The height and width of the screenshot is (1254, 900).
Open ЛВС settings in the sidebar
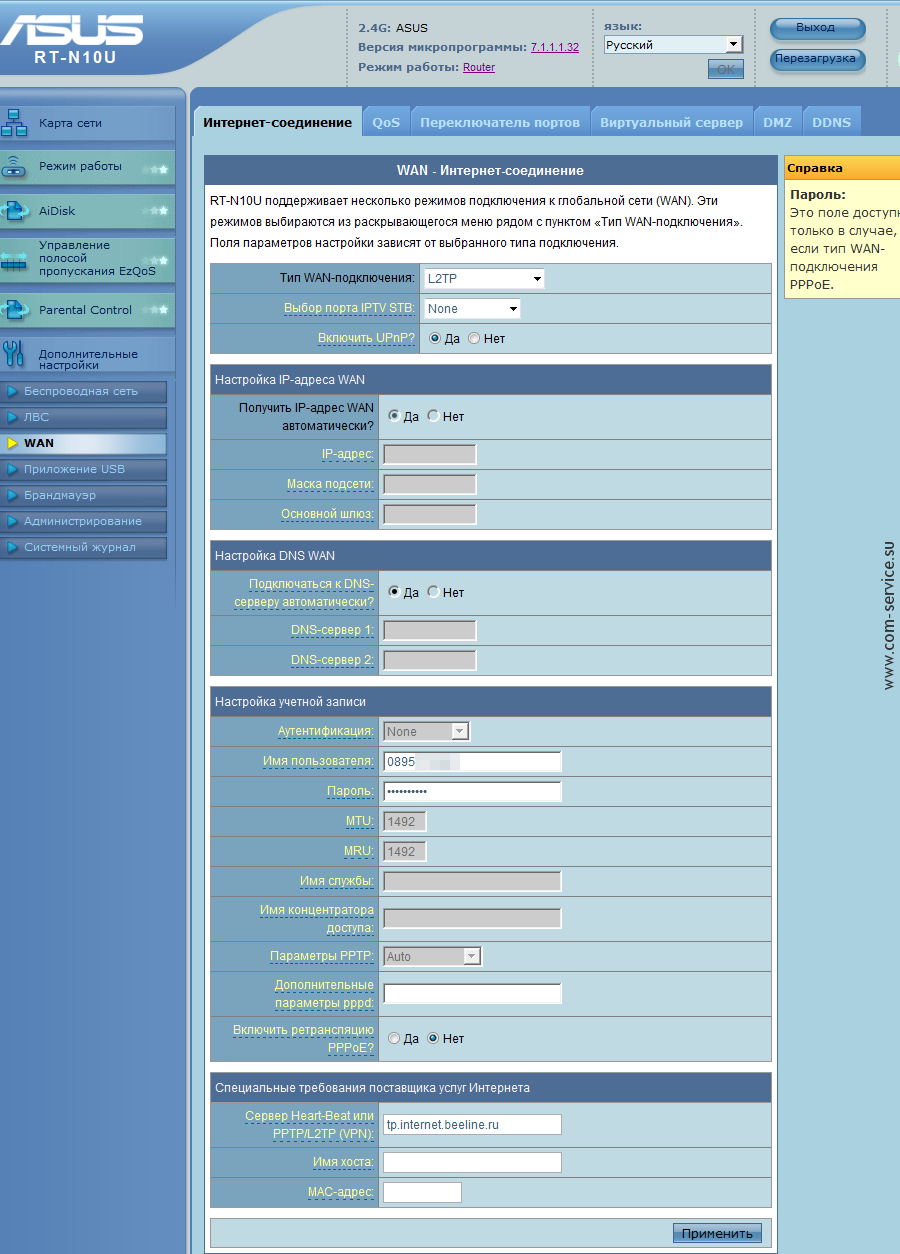pos(83,417)
